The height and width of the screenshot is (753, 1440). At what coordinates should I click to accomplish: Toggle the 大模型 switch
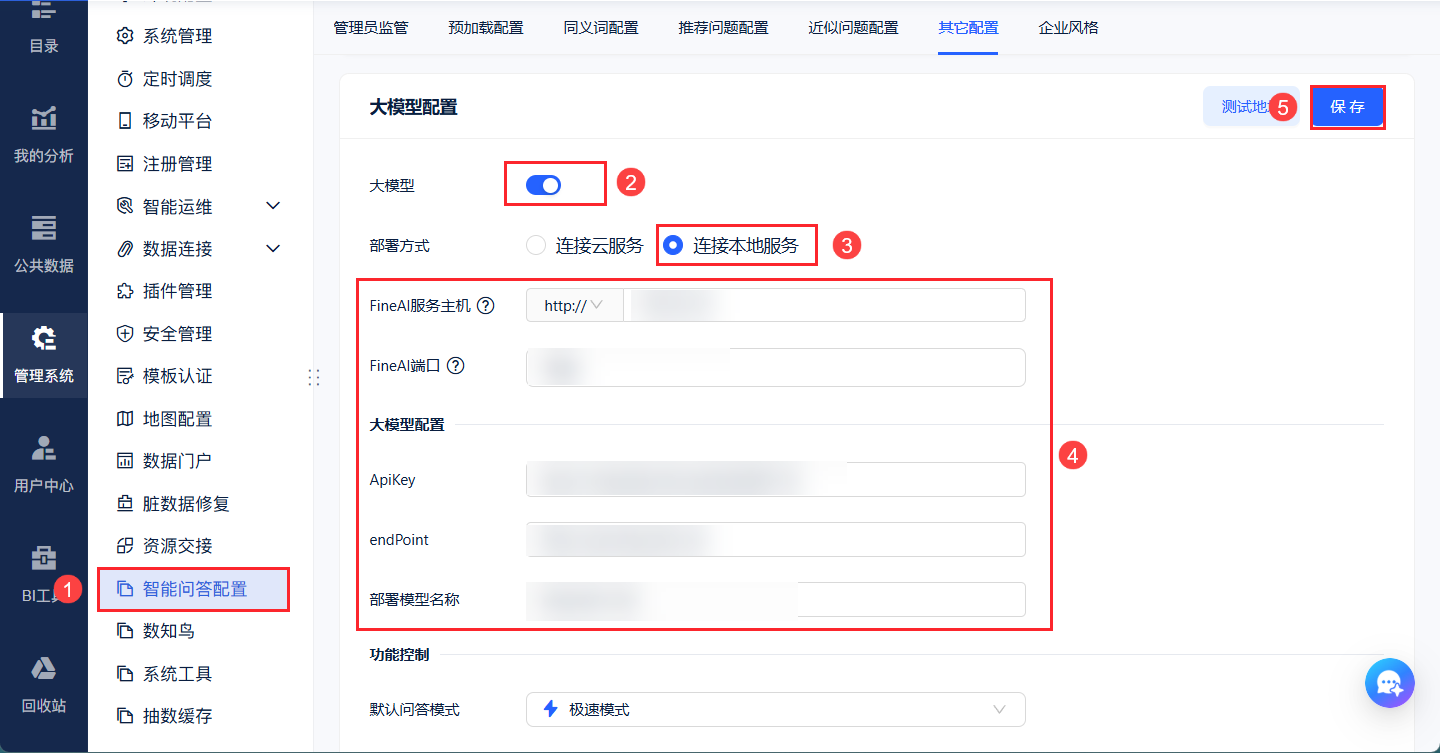pos(543,185)
